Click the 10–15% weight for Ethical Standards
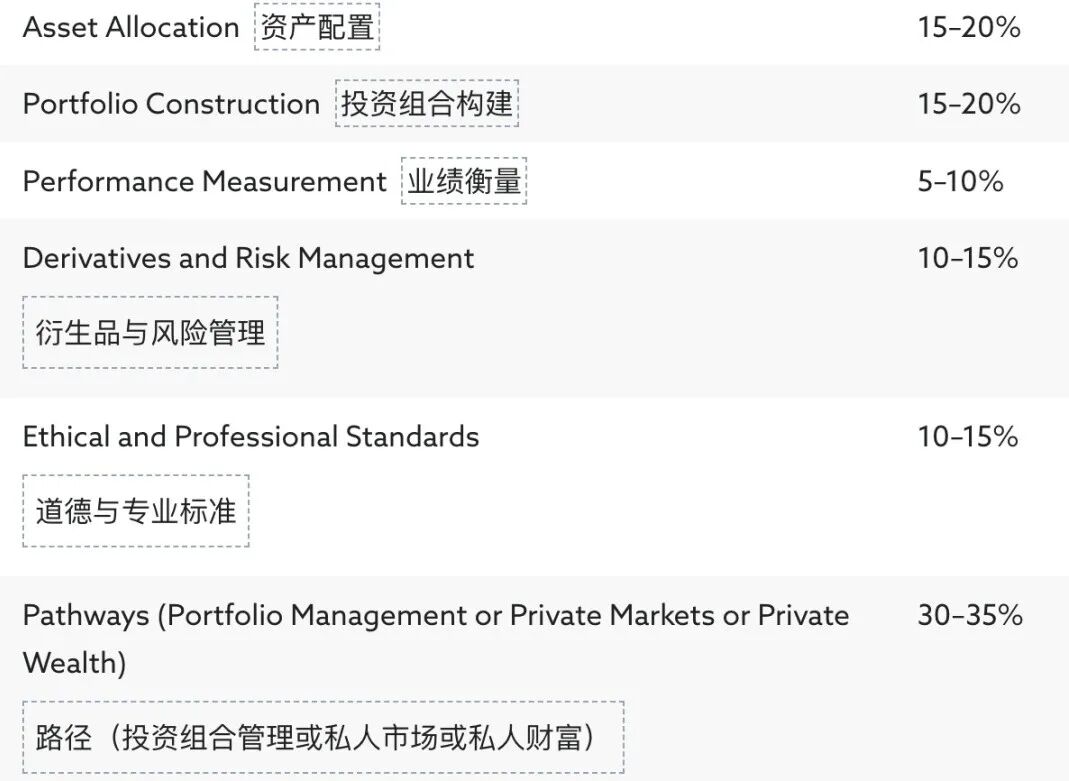 coord(968,437)
